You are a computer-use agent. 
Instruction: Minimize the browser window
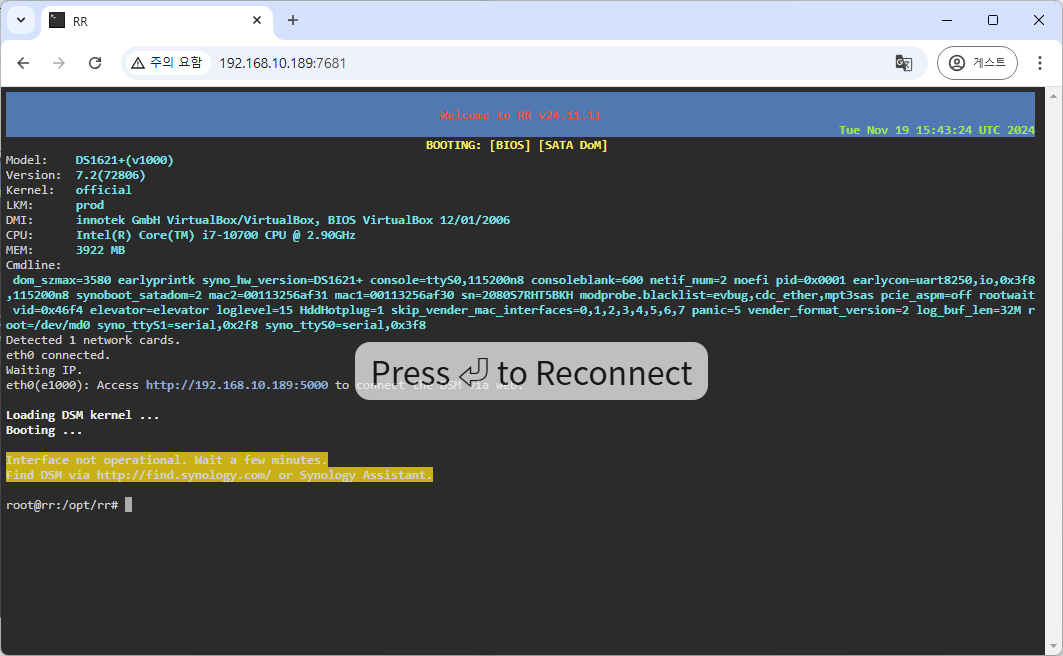tap(947, 20)
